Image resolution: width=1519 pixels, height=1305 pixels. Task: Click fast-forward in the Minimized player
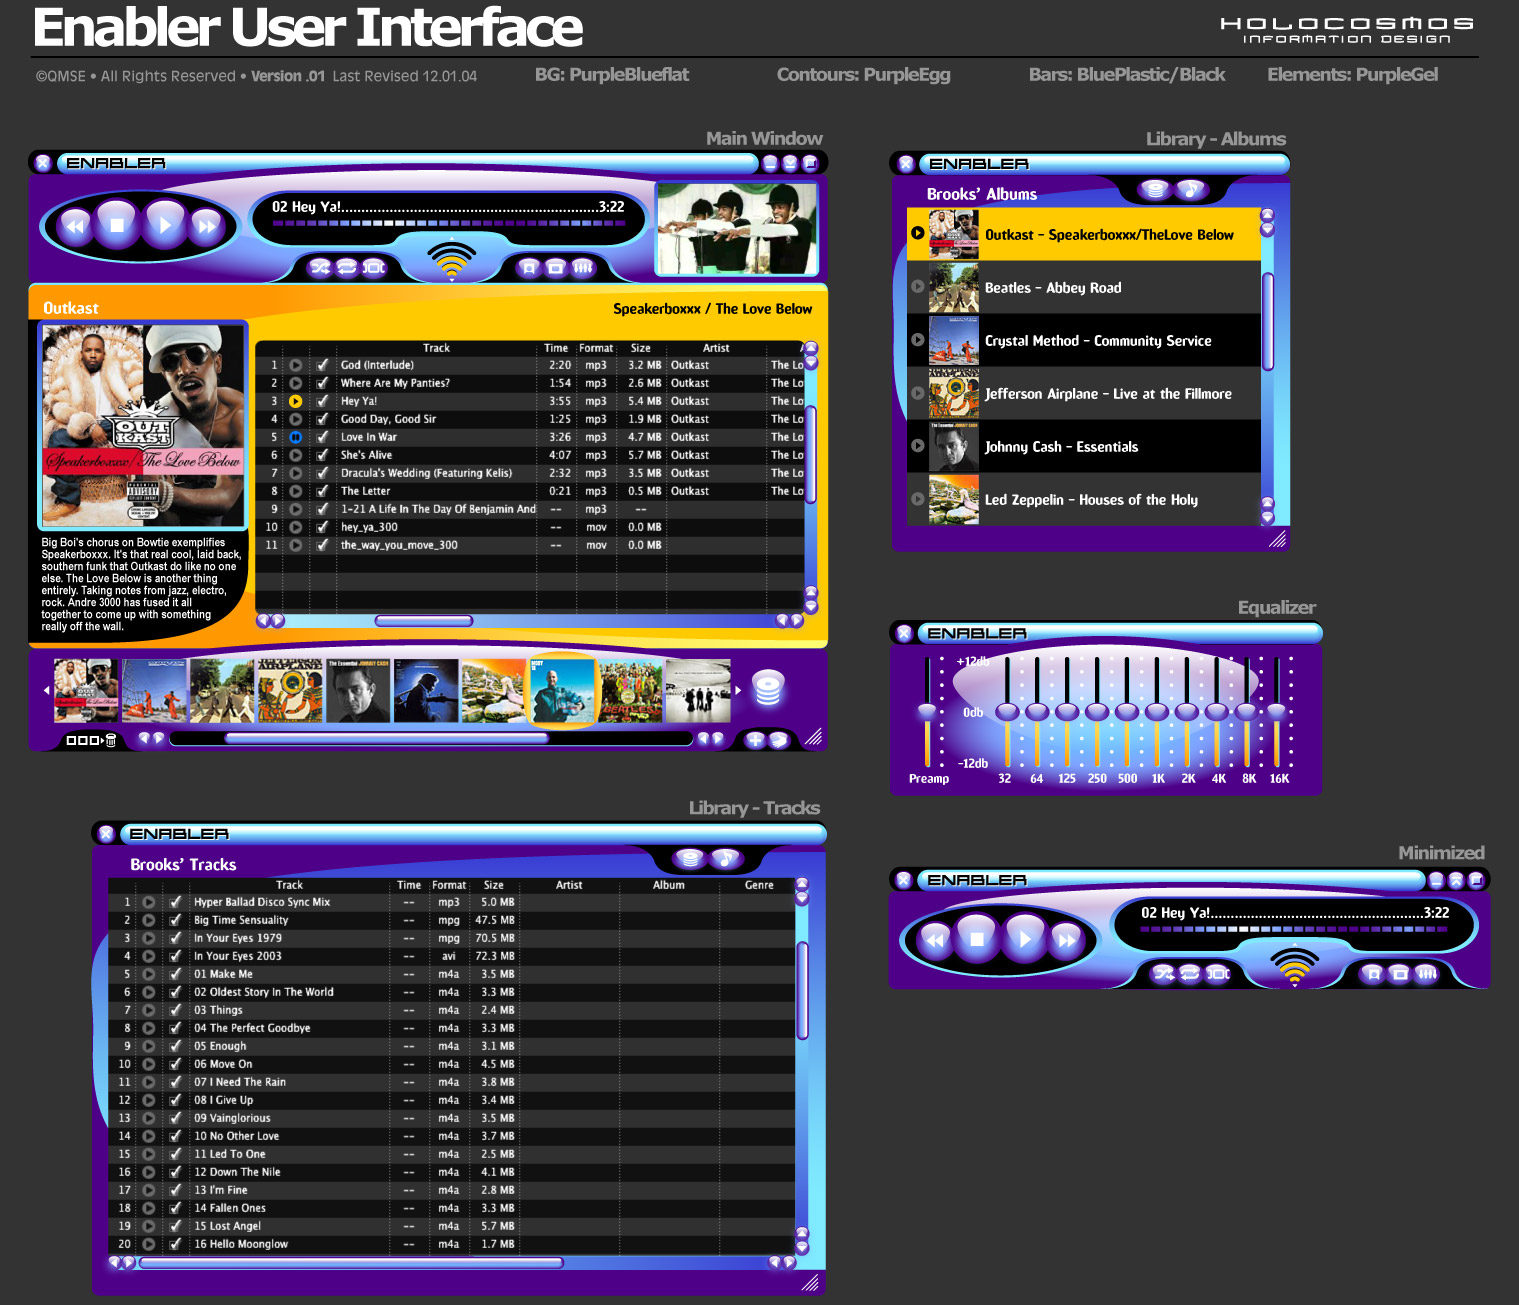point(1066,940)
